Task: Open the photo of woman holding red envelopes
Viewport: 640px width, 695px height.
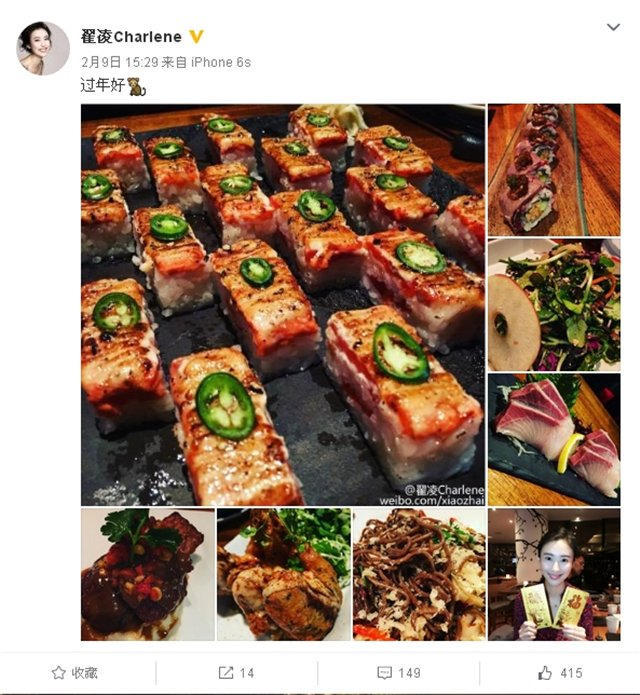Action: [554, 574]
